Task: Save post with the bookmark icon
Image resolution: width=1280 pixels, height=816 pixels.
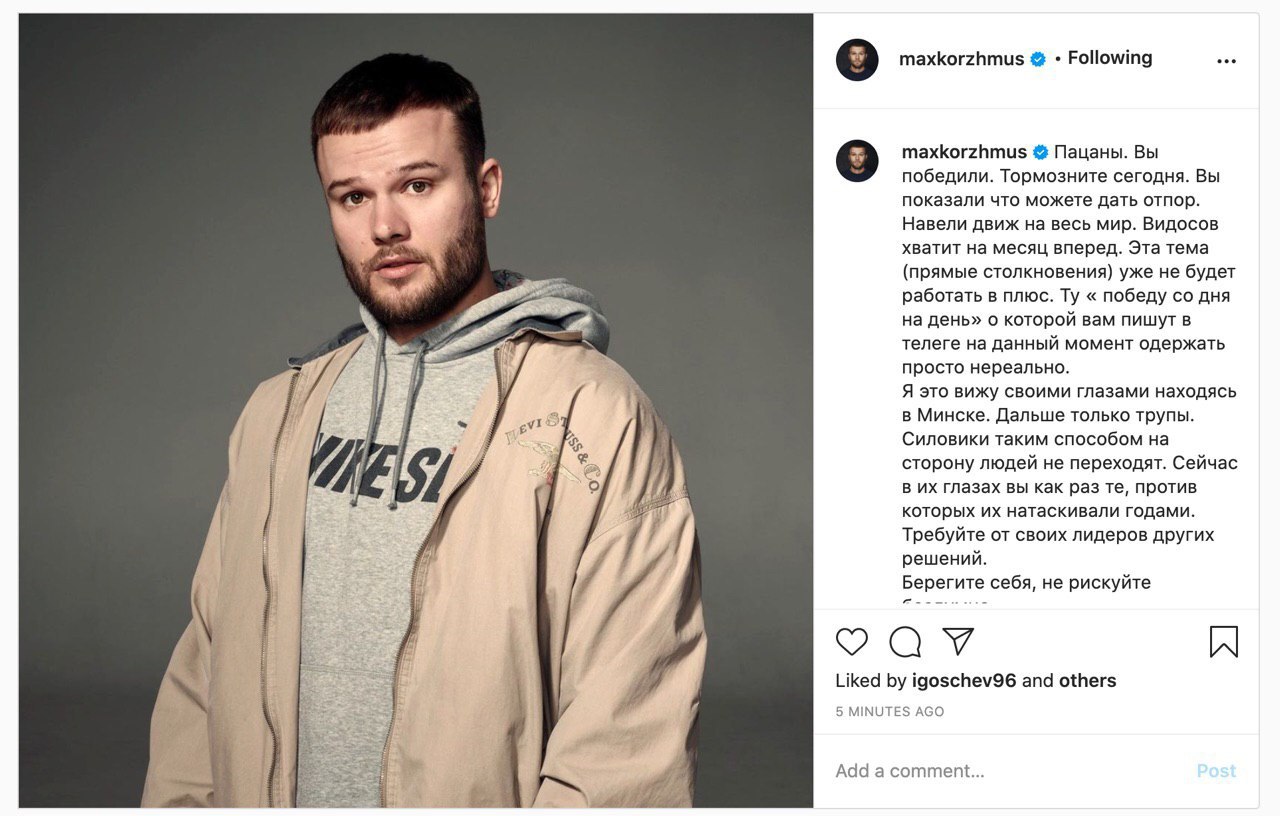Action: [1224, 641]
